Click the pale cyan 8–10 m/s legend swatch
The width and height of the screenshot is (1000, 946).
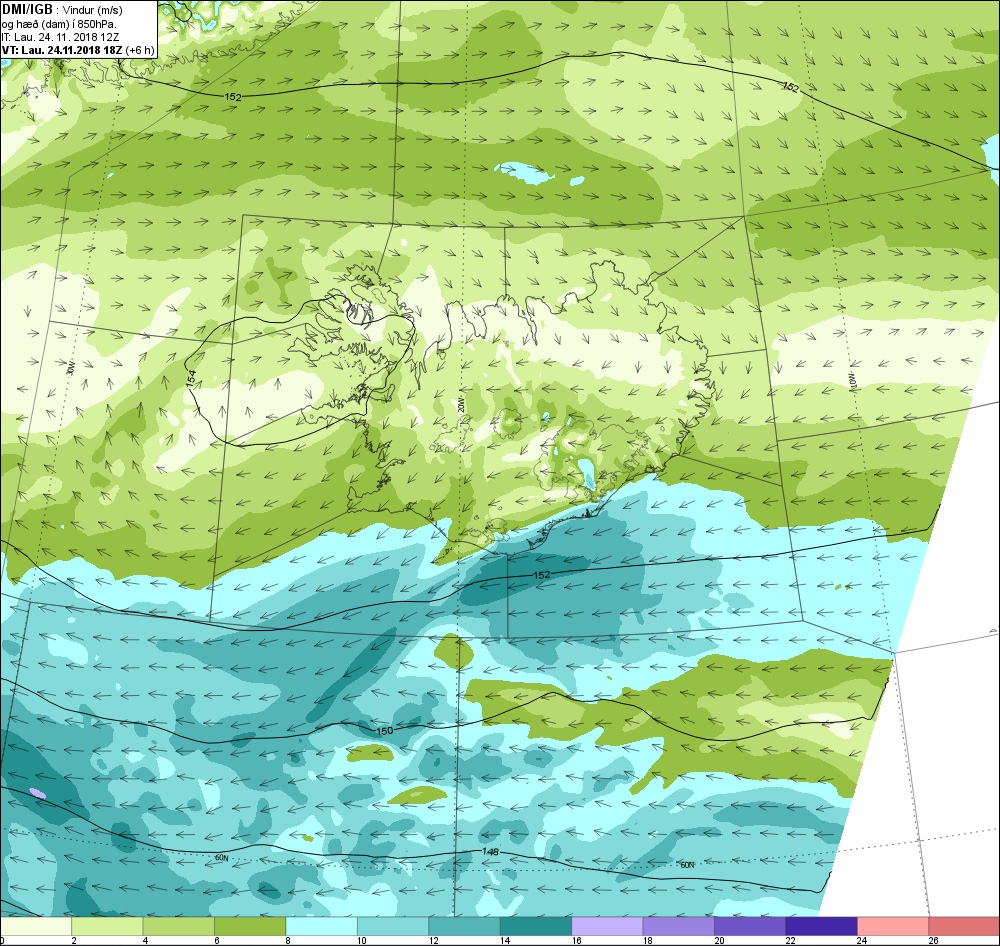tap(321, 926)
